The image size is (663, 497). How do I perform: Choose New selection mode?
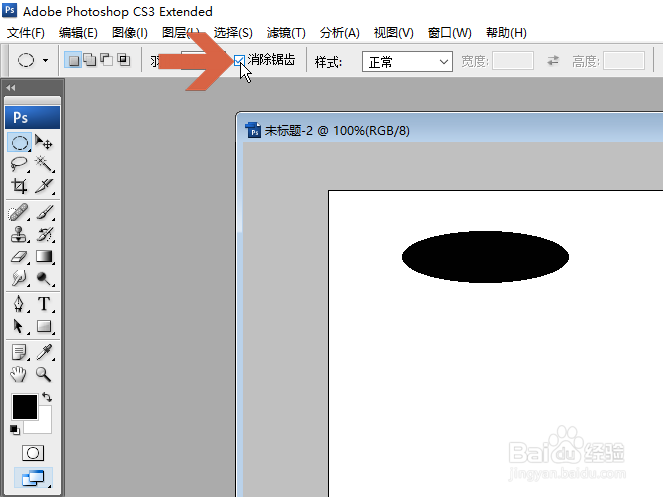click(x=74, y=60)
